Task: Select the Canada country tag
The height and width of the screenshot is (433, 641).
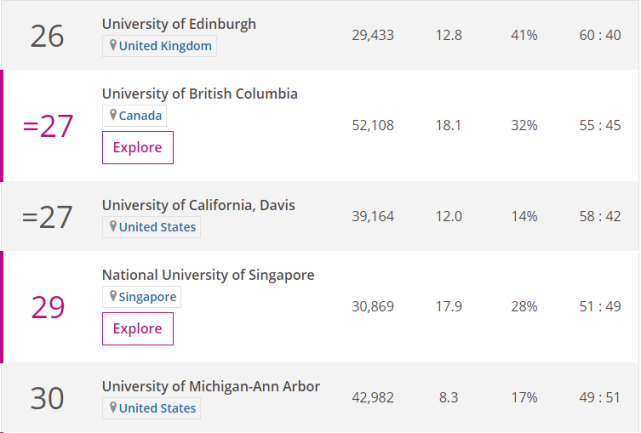Action: 140,116
